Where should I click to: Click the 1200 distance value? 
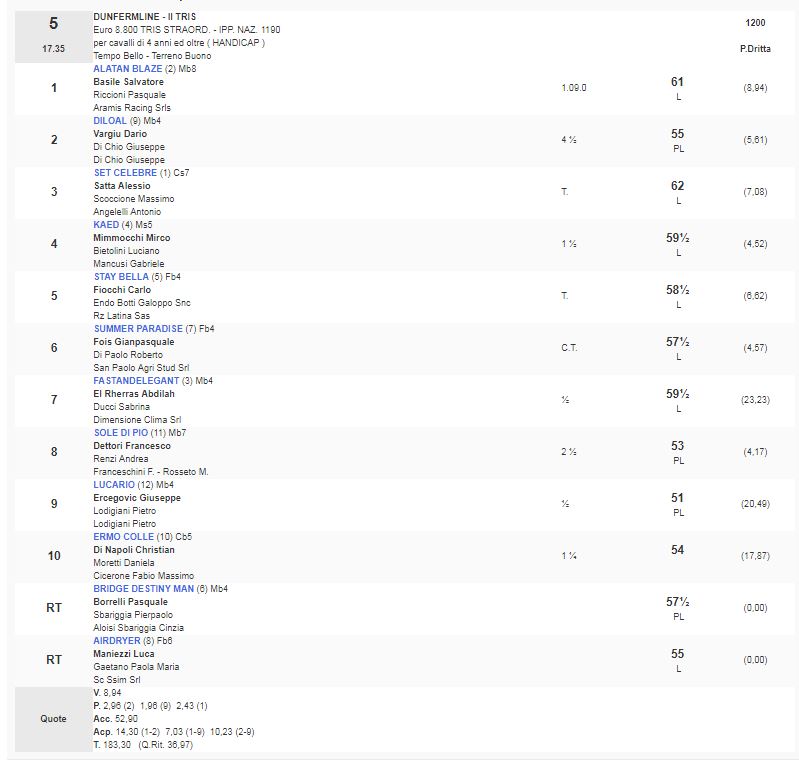755,22
